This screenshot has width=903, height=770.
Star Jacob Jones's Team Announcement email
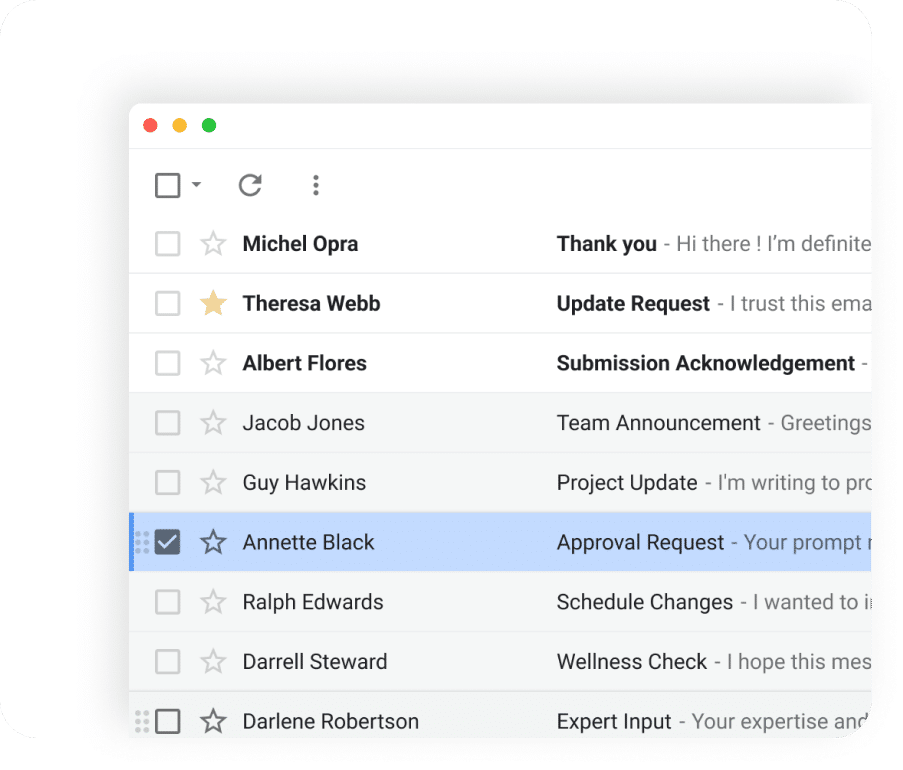point(213,422)
